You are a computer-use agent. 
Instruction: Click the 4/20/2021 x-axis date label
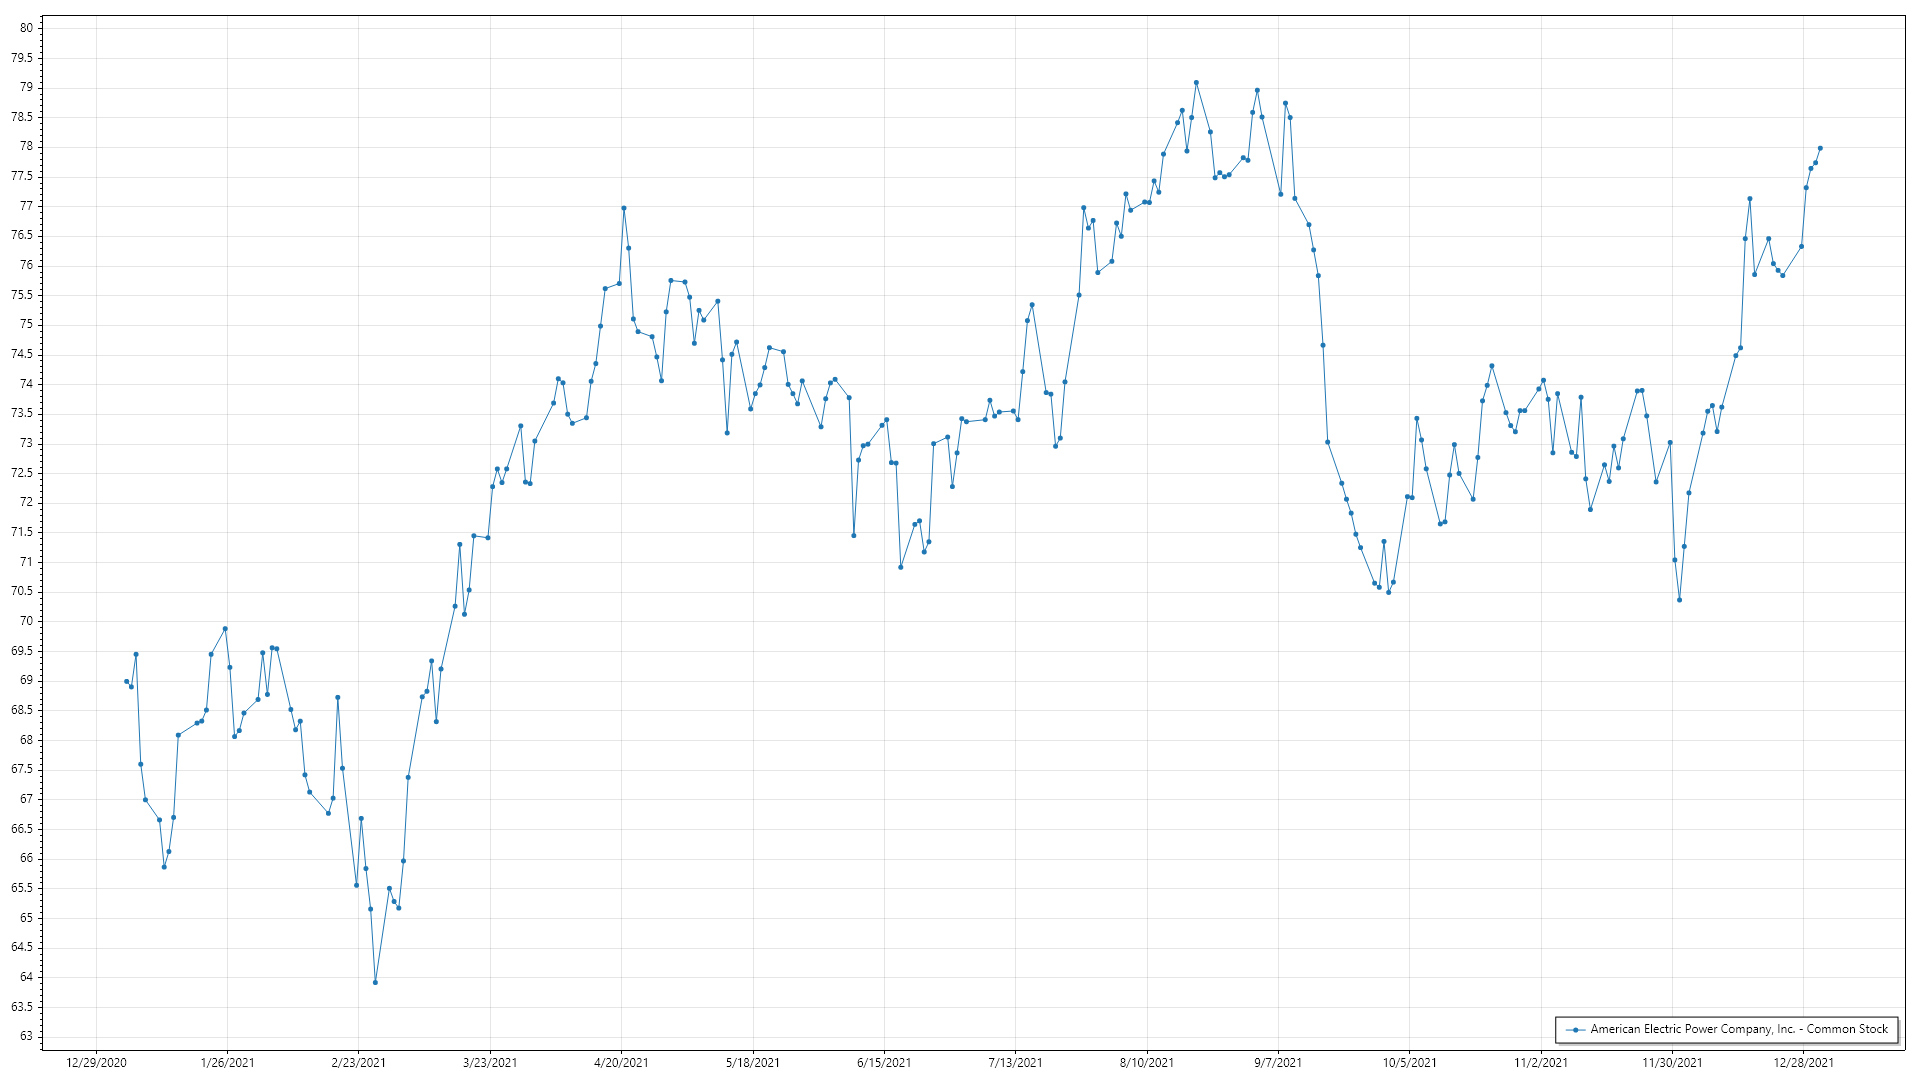(x=621, y=1063)
